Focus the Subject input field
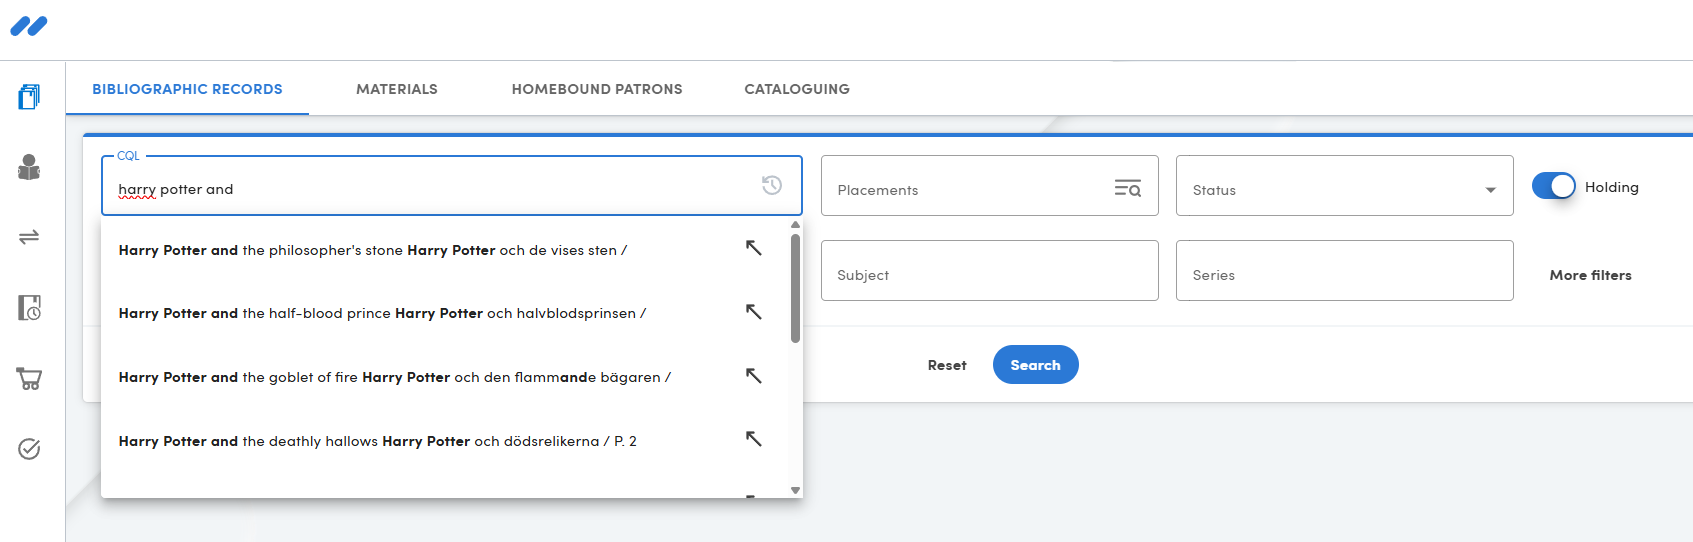 tap(989, 270)
